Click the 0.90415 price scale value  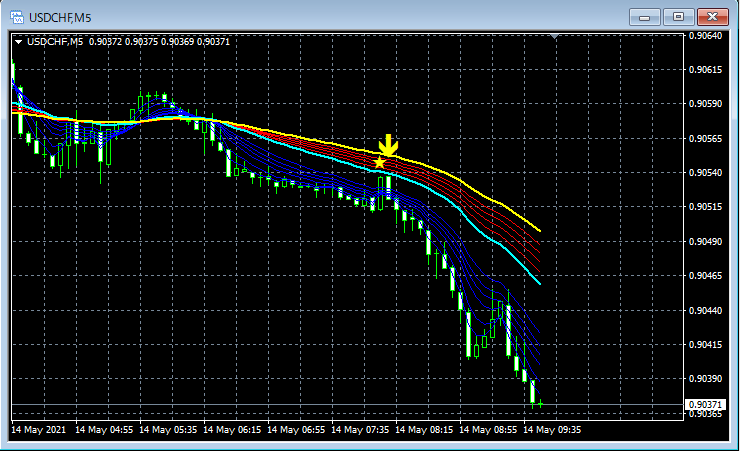tap(705, 345)
